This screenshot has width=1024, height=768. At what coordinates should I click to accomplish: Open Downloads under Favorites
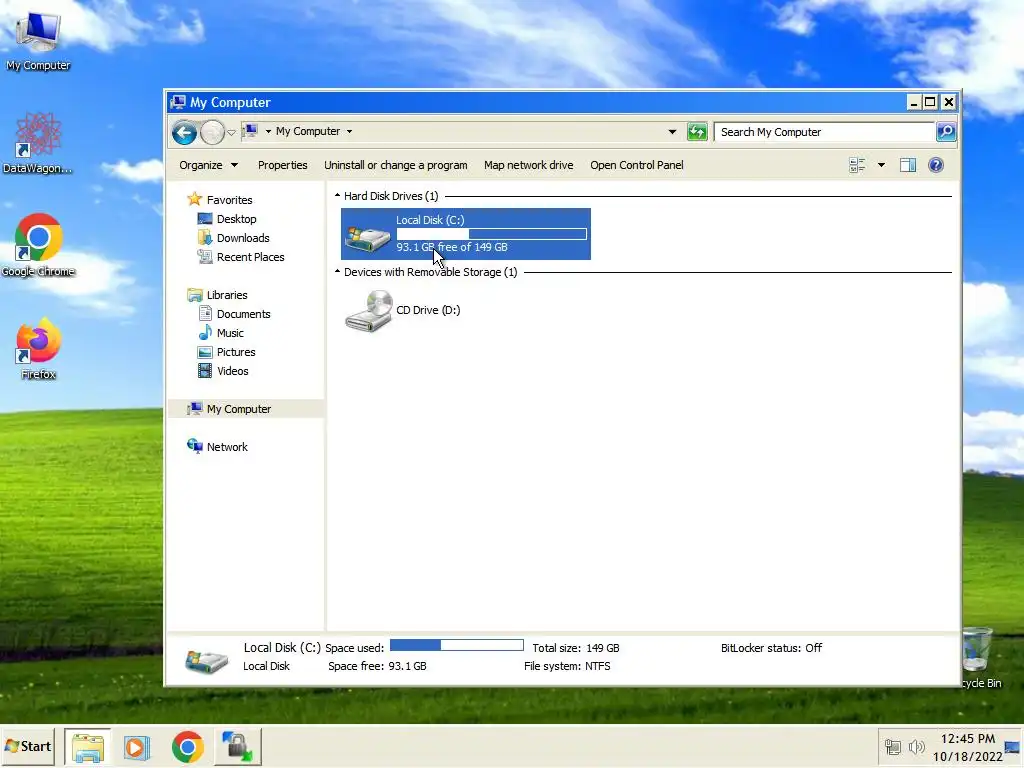(243, 238)
